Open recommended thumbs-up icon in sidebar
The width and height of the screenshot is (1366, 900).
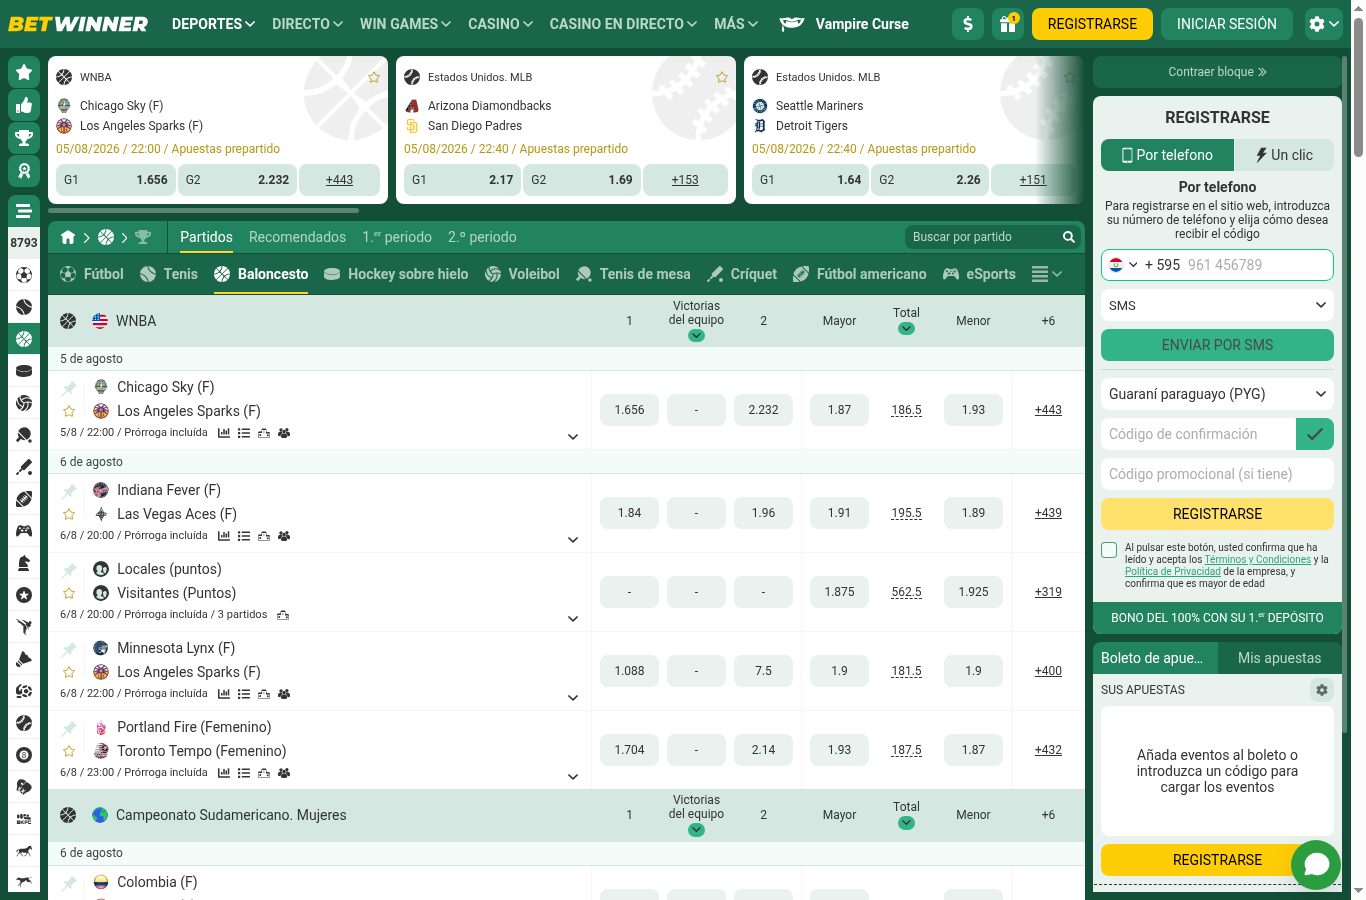point(24,105)
